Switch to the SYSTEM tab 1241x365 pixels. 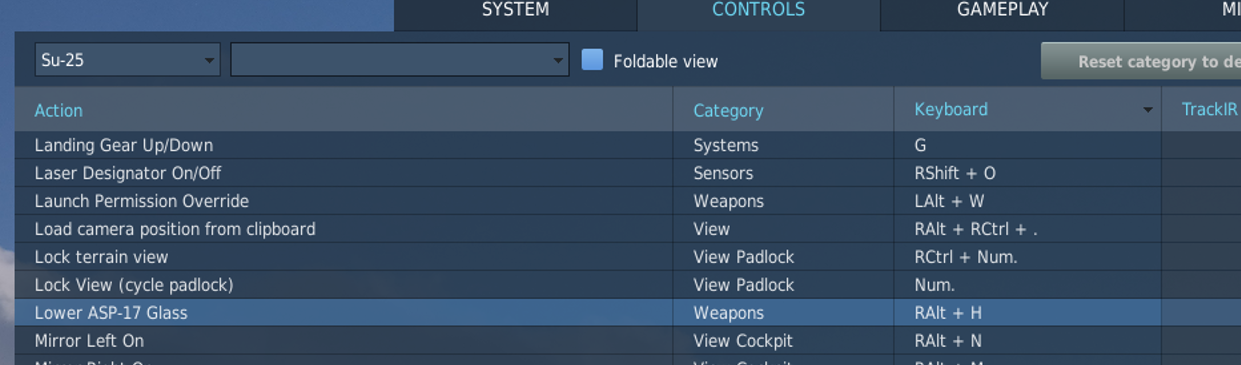click(x=515, y=11)
